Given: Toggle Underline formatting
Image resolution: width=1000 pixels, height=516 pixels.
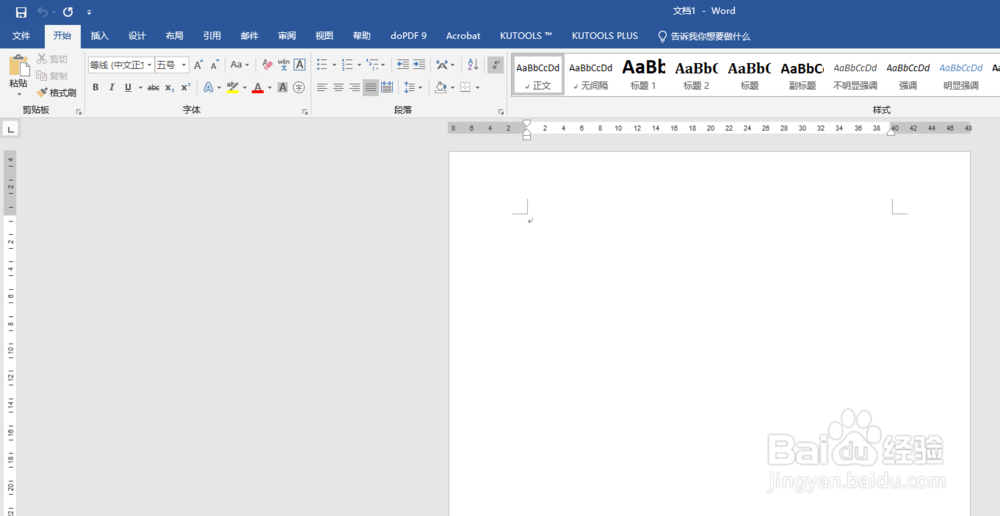Looking at the screenshot, I should tap(128, 87).
